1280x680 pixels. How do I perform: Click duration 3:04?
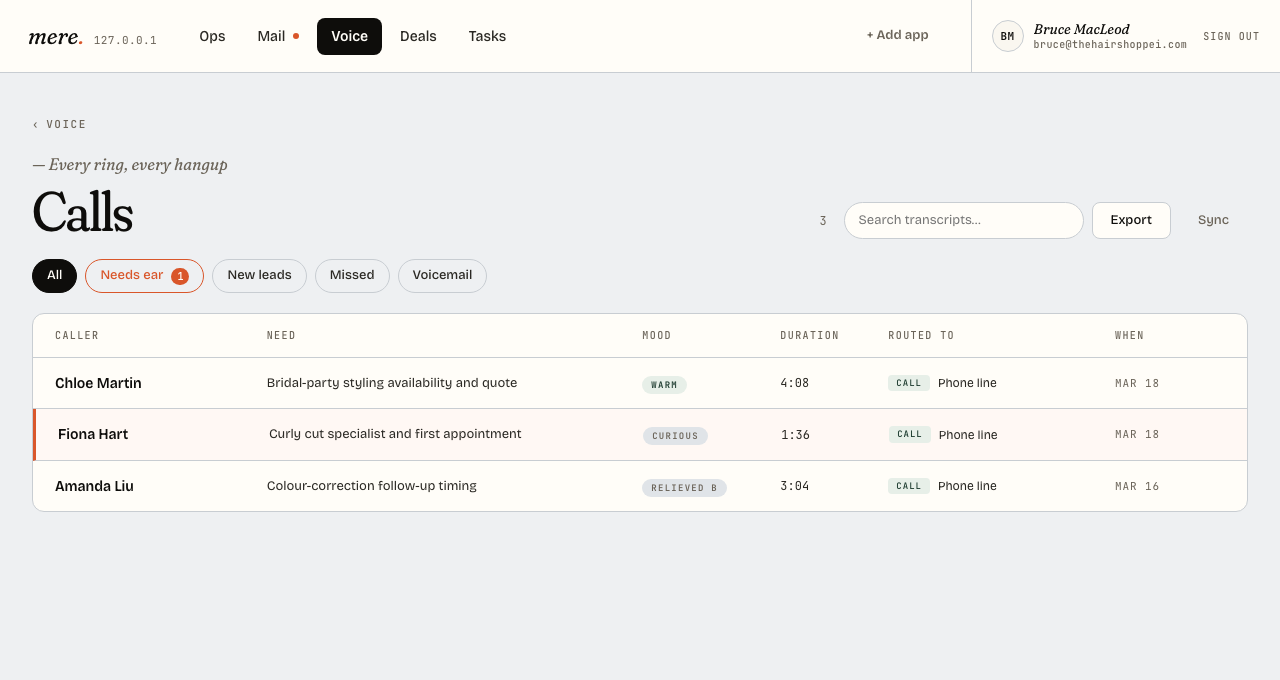tap(795, 486)
